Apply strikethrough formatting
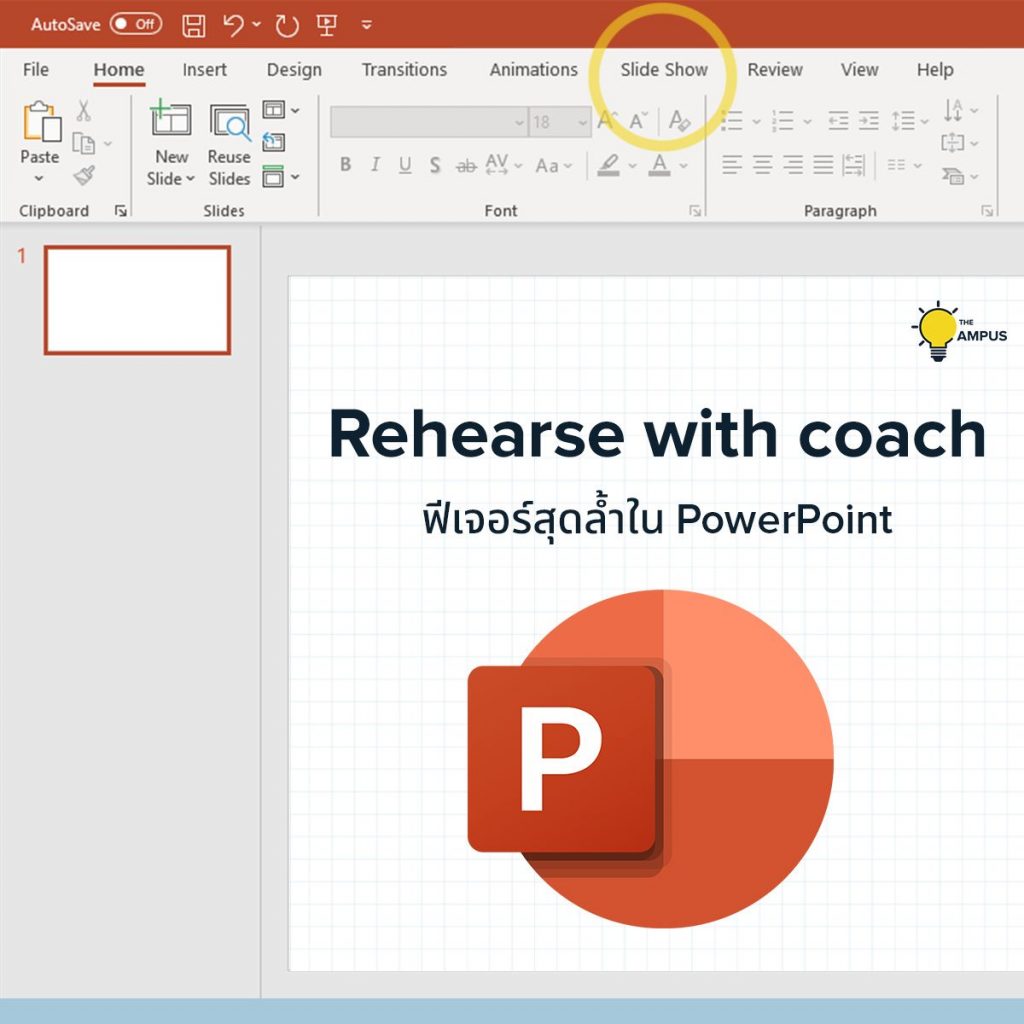1024x1024 pixels. click(466, 165)
